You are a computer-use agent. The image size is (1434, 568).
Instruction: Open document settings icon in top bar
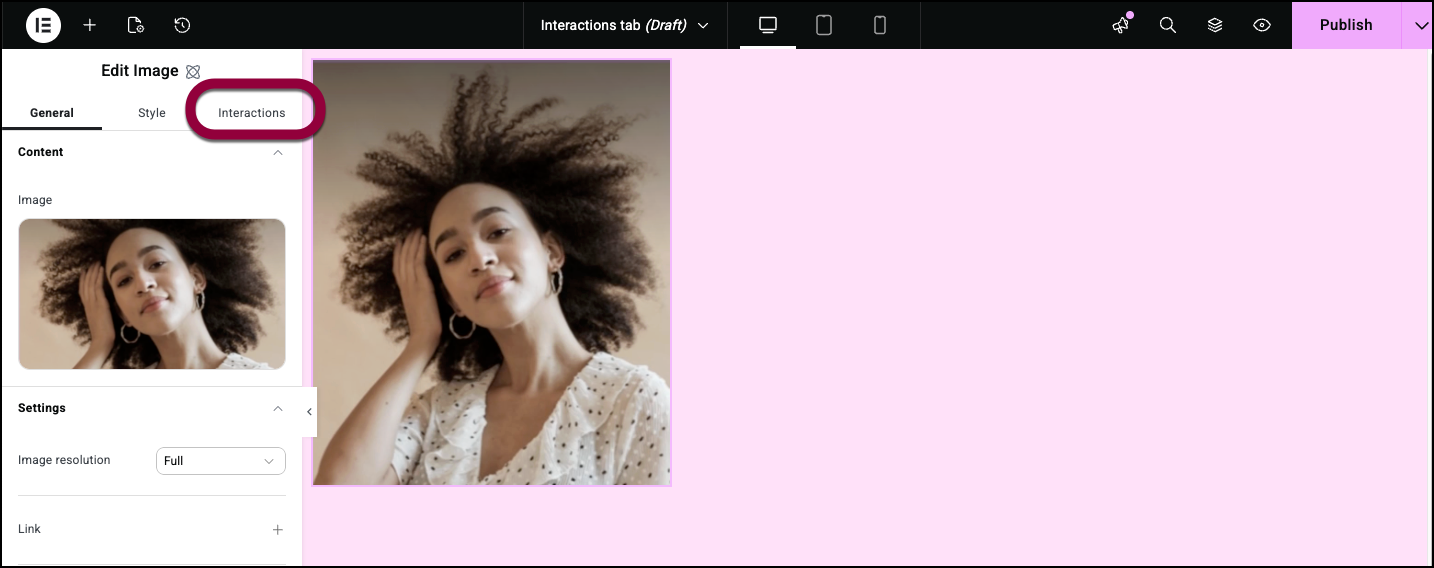click(x=136, y=25)
